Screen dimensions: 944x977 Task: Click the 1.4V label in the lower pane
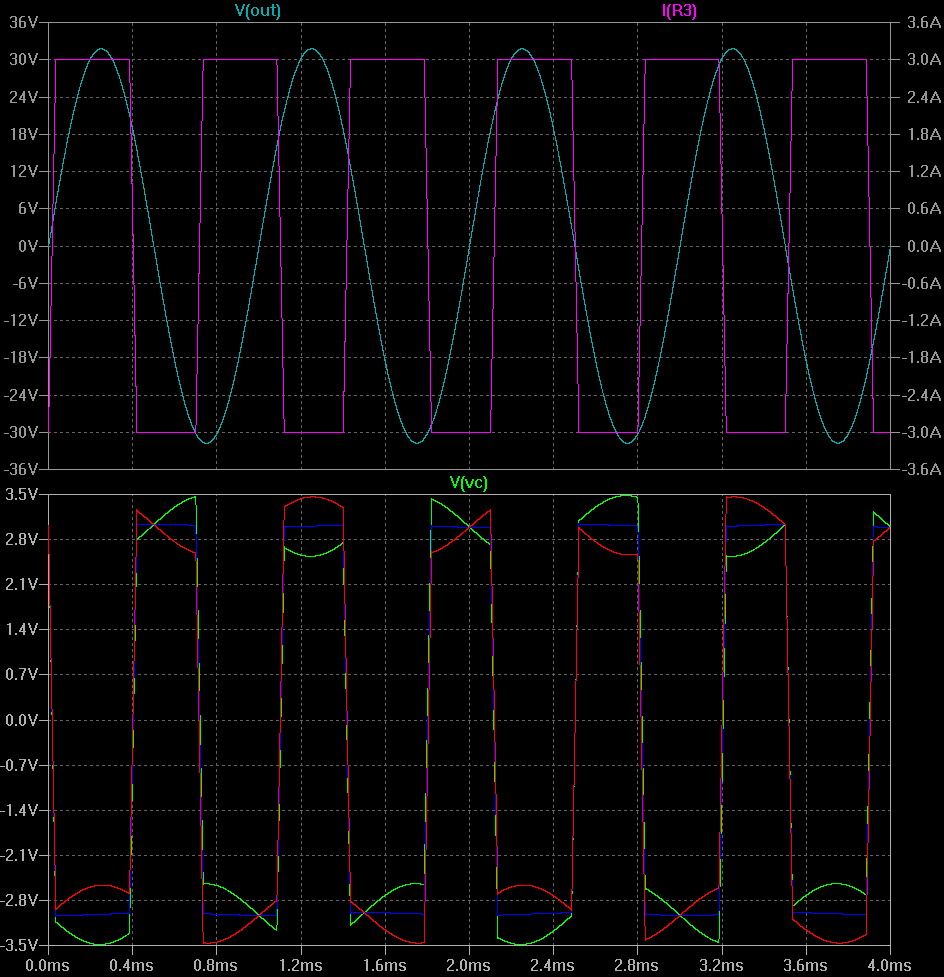pyautogui.click(x=22, y=629)
